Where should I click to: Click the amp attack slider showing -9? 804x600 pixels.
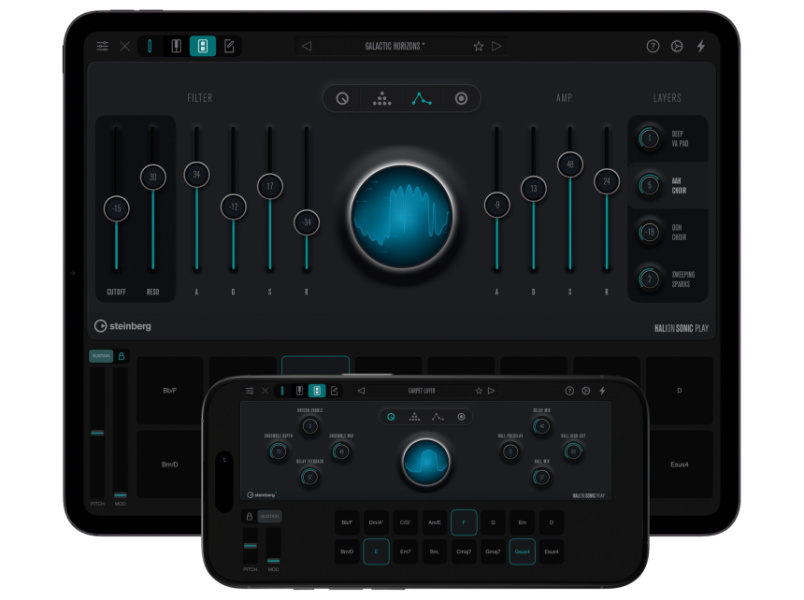tap(497, 205)
